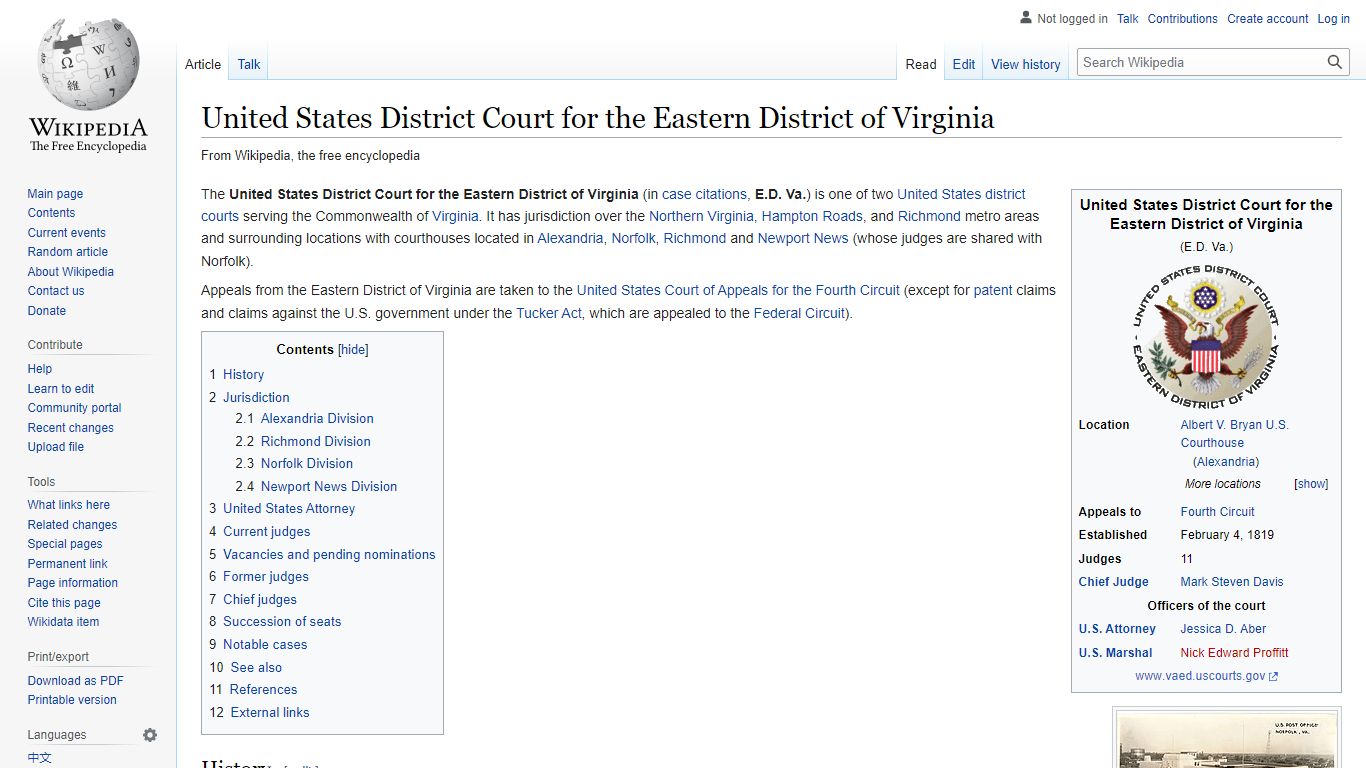Open Printable version

pos(72,700)
